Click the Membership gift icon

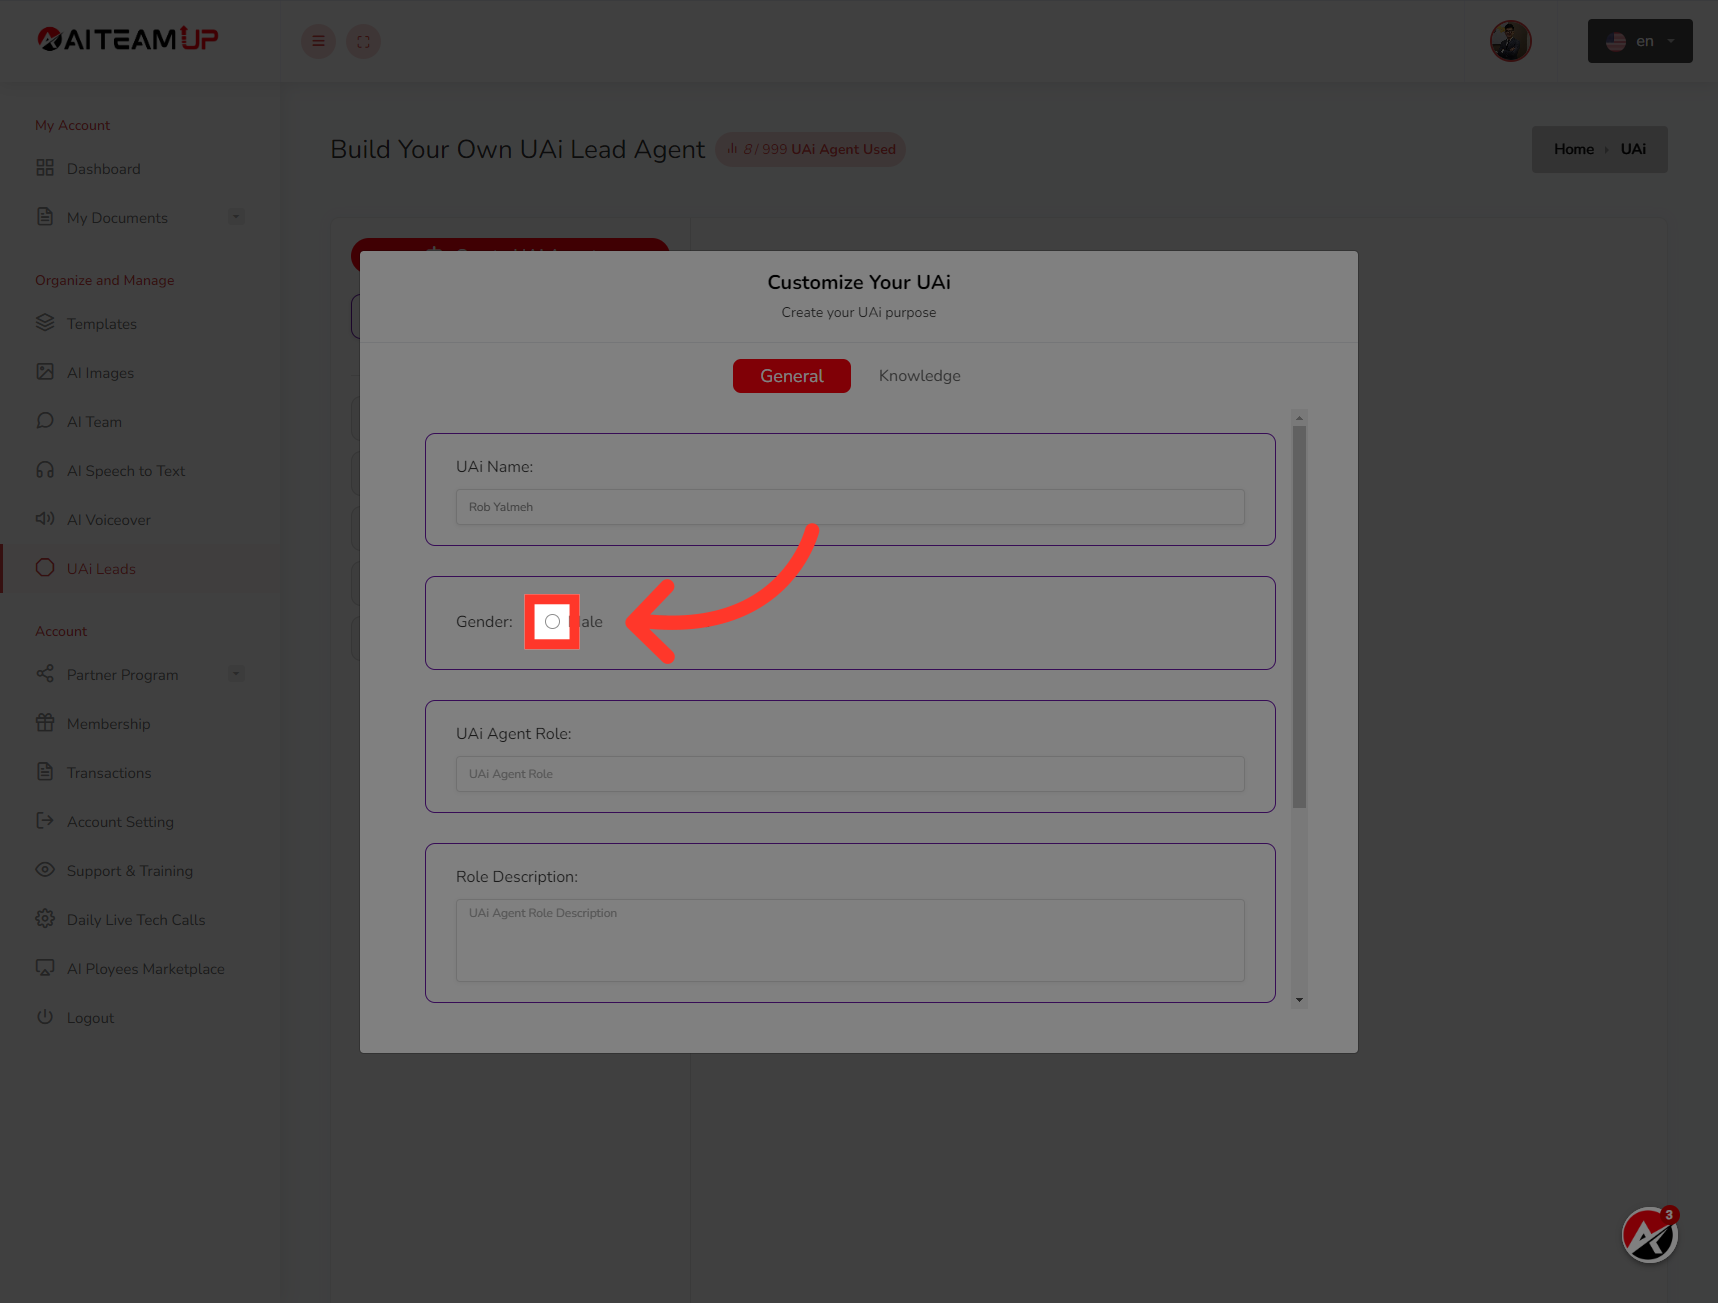[x=45, y=723]
